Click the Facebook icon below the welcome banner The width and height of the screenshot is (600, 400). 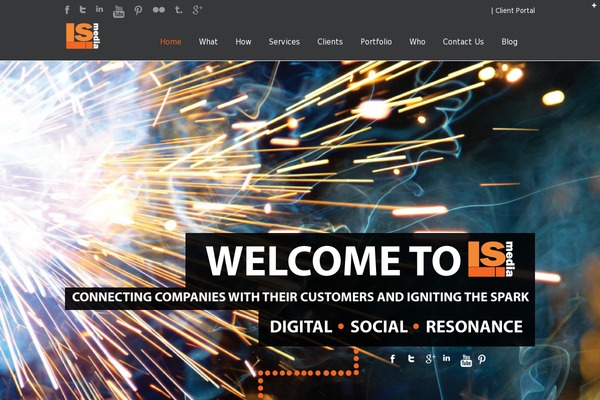393,359
